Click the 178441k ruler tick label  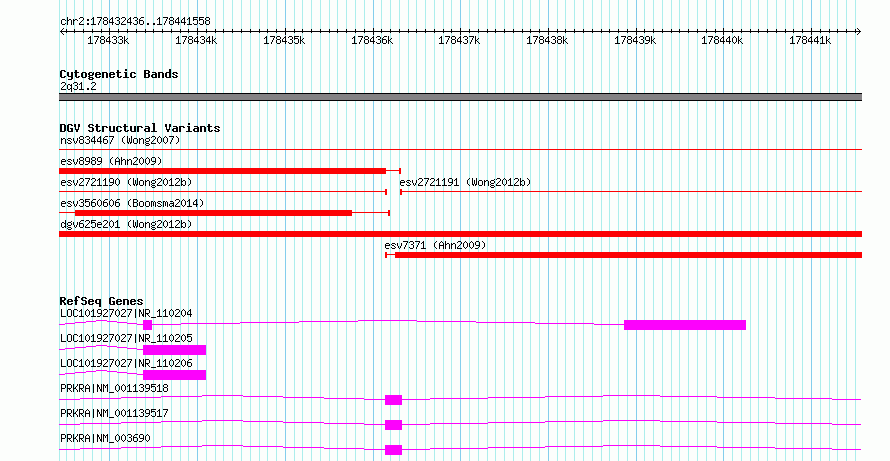[x=811, y=40]
